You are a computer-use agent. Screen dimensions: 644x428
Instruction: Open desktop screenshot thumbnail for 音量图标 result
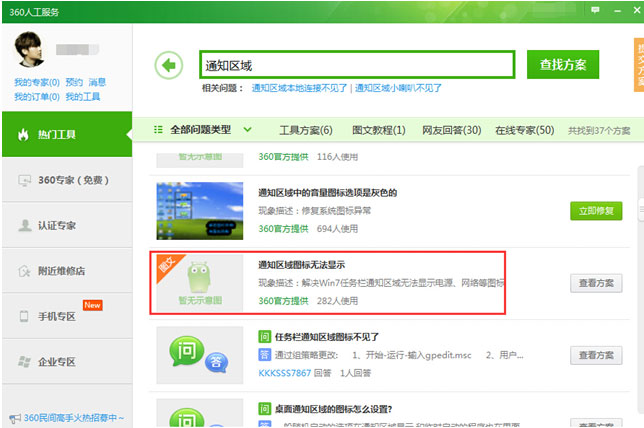click(200, 211)
